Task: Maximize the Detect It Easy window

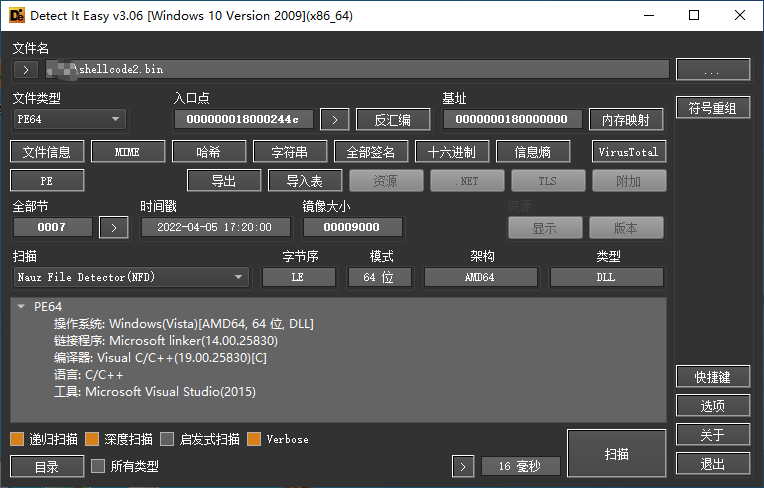Action: (x=694, y=16)
